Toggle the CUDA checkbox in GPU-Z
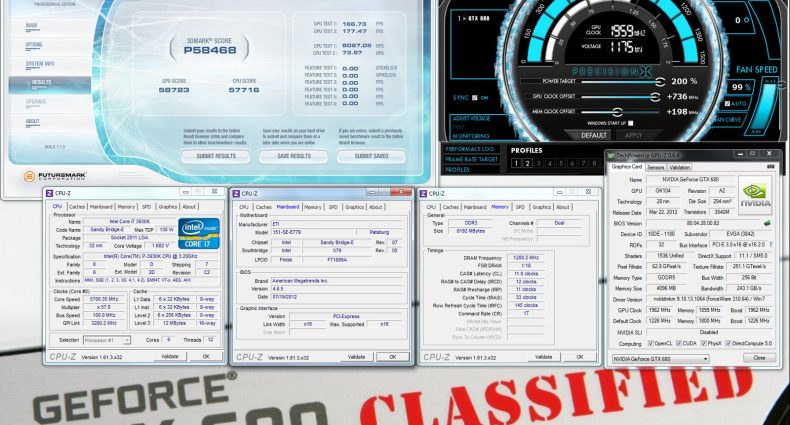This screenshot has height=425, width=790. point(679,343)
